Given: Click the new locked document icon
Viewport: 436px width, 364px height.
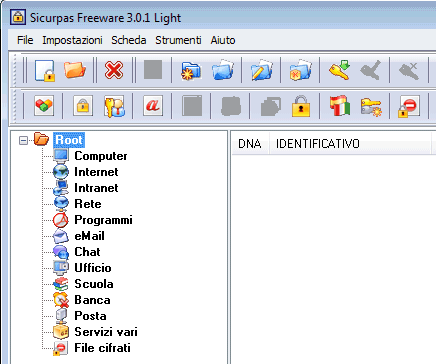Looking at the screenshot, I should [45, 70].
